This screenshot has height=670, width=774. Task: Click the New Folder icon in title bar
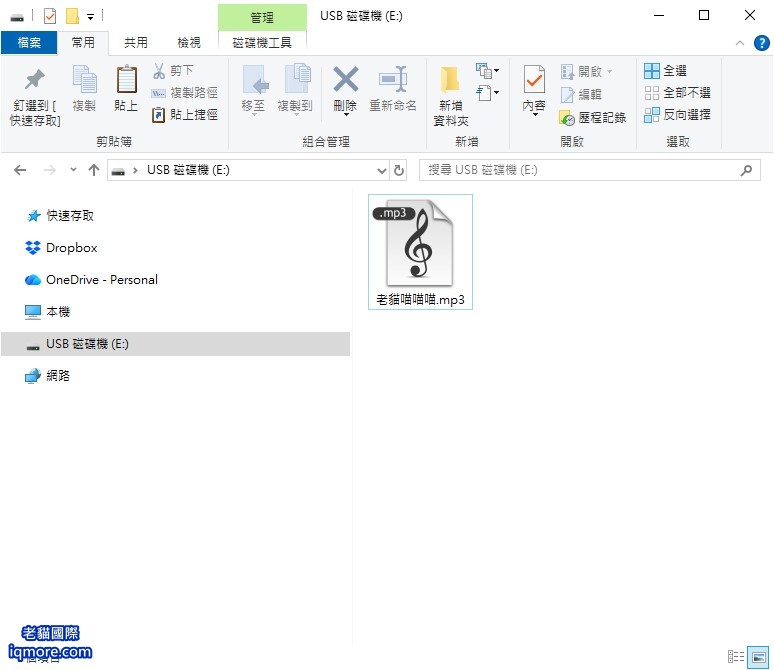[73, 16]
